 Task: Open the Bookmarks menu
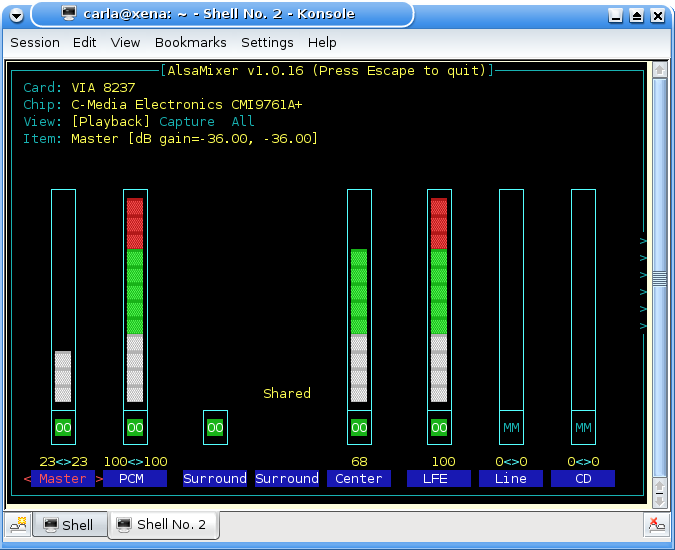click(191, 43)
